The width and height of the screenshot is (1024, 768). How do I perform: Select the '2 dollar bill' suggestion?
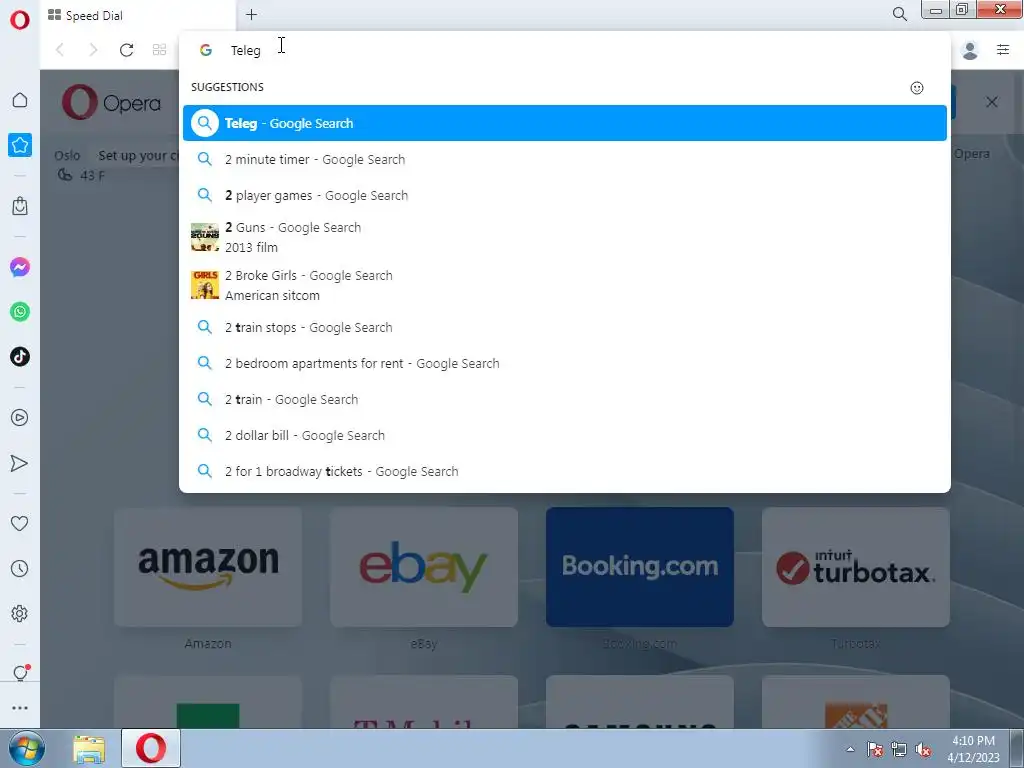pos(564,435)
